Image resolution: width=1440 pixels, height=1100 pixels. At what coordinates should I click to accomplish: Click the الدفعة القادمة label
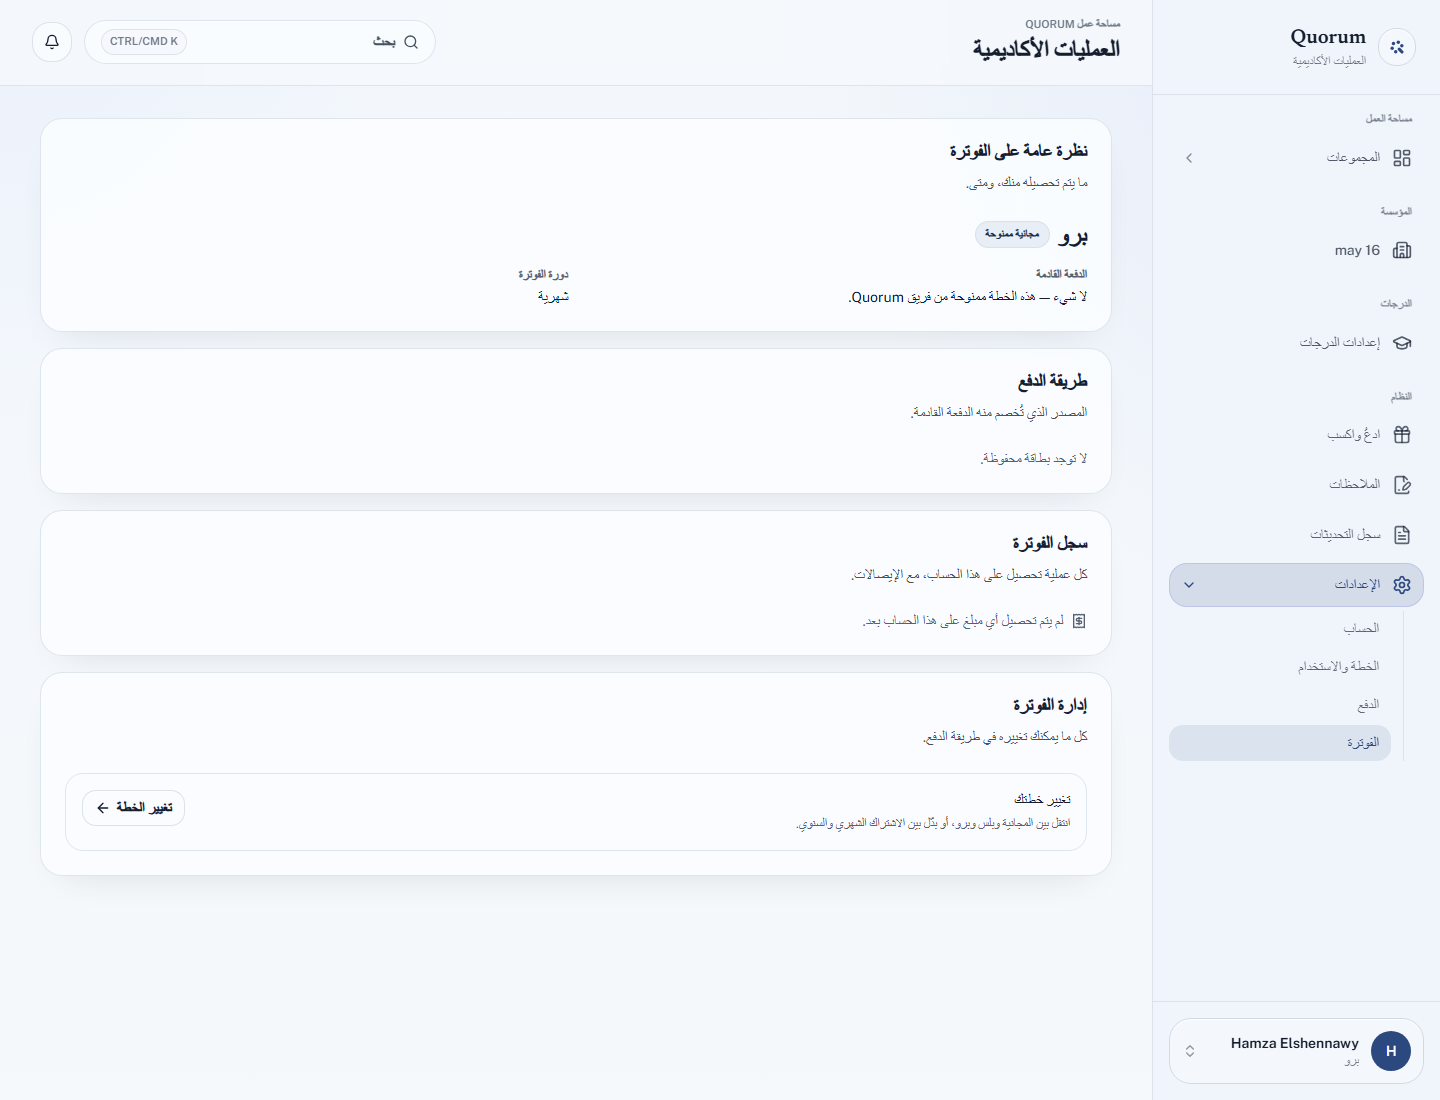pos(1061,274)
